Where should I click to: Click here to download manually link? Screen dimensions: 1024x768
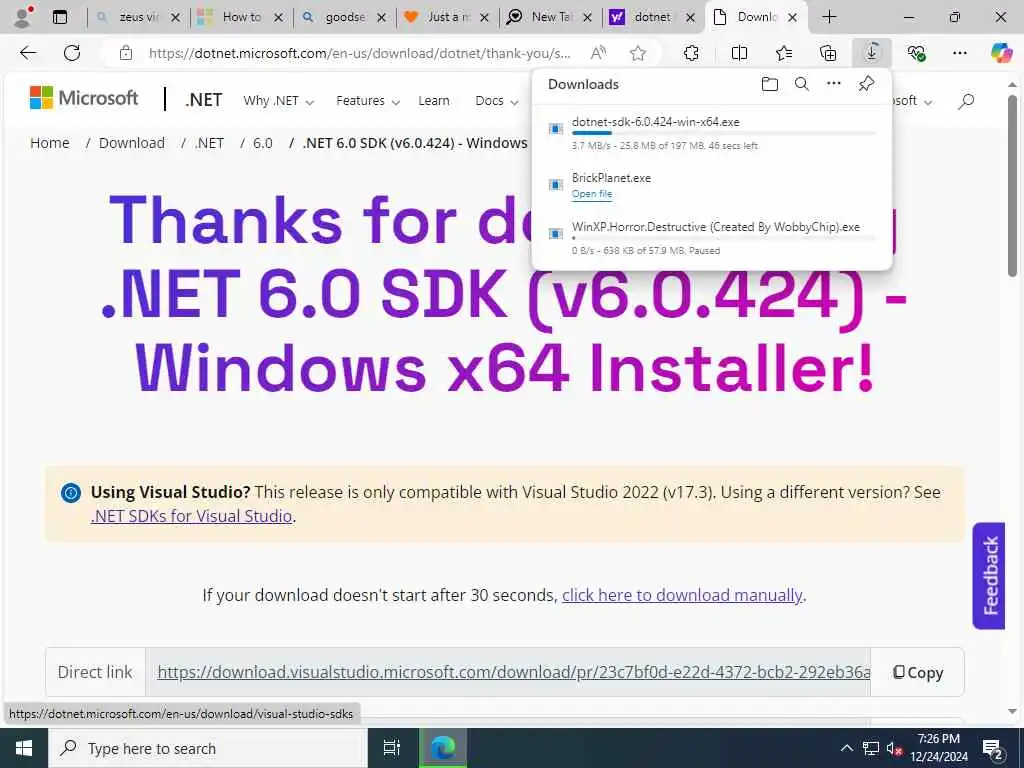coord(682,595)
